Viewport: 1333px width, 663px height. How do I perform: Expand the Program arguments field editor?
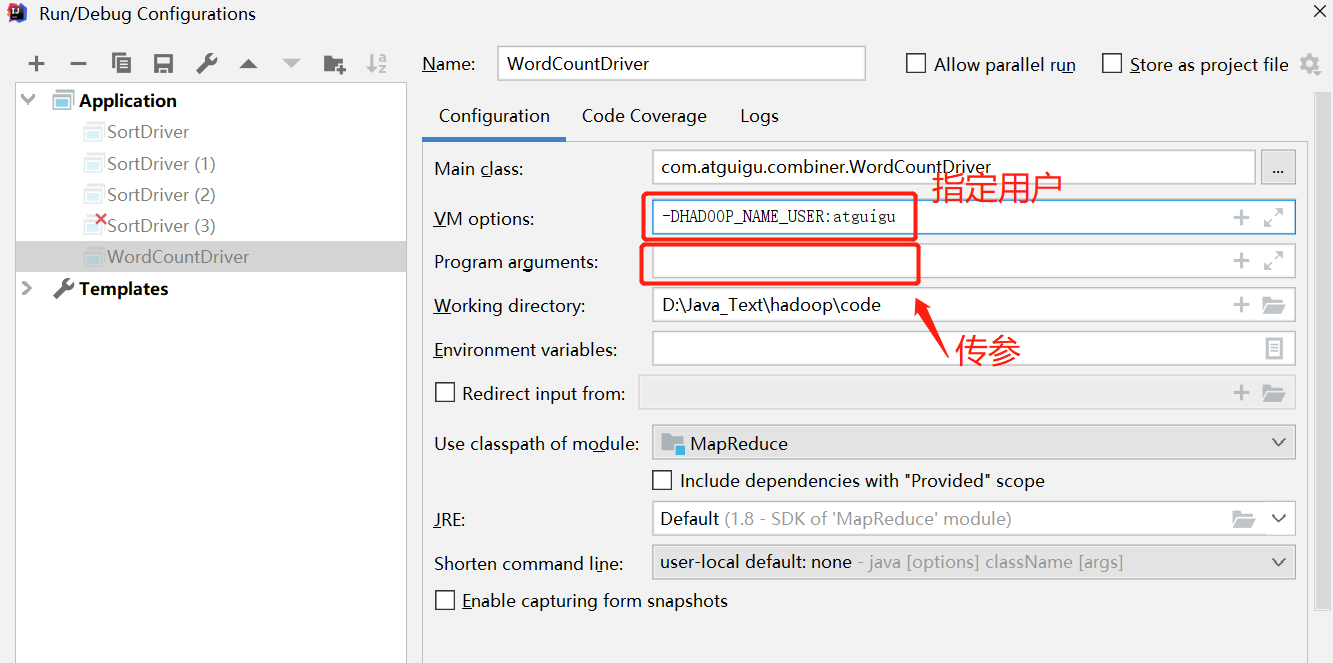1273,261
